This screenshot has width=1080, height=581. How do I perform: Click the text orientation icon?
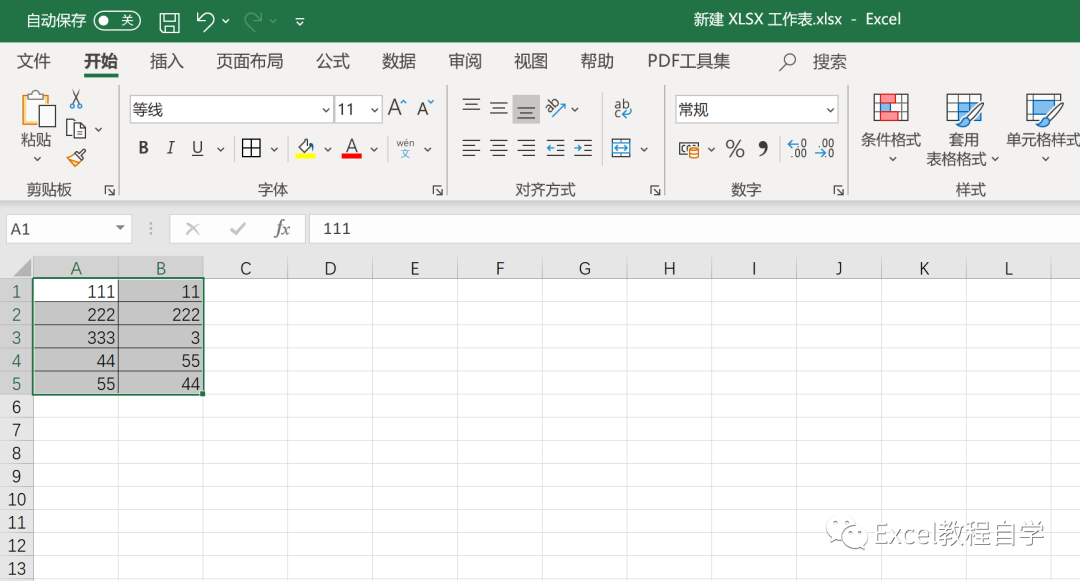click(x=556, y=107)
